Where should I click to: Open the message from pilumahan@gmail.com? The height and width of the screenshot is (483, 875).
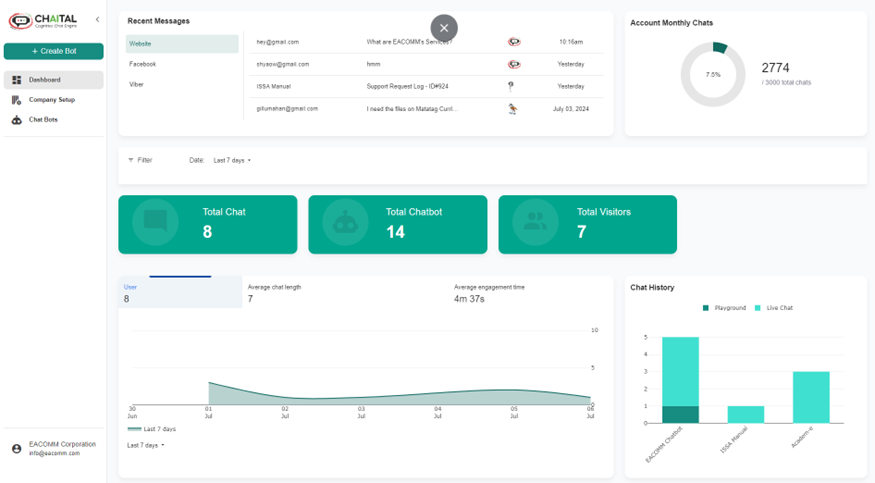tap(427, 109)
